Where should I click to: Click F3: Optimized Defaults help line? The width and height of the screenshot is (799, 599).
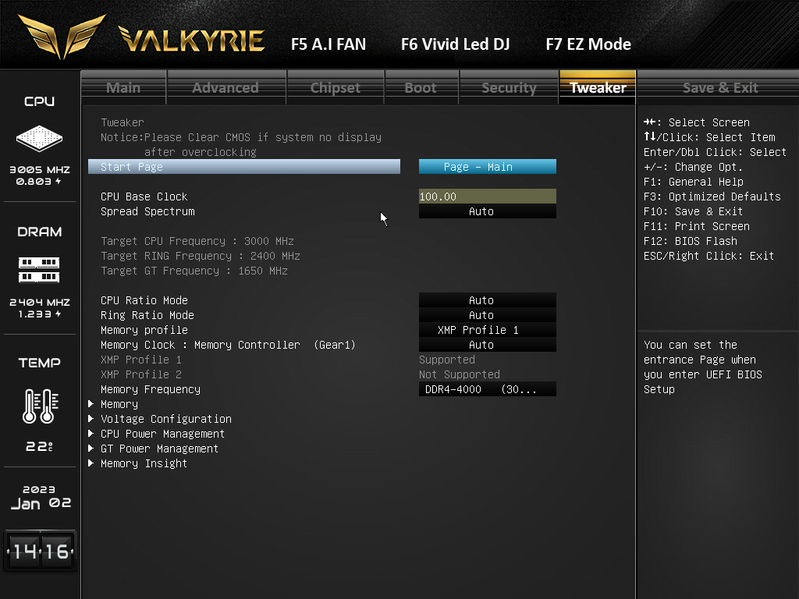click(x=712, y=196)
